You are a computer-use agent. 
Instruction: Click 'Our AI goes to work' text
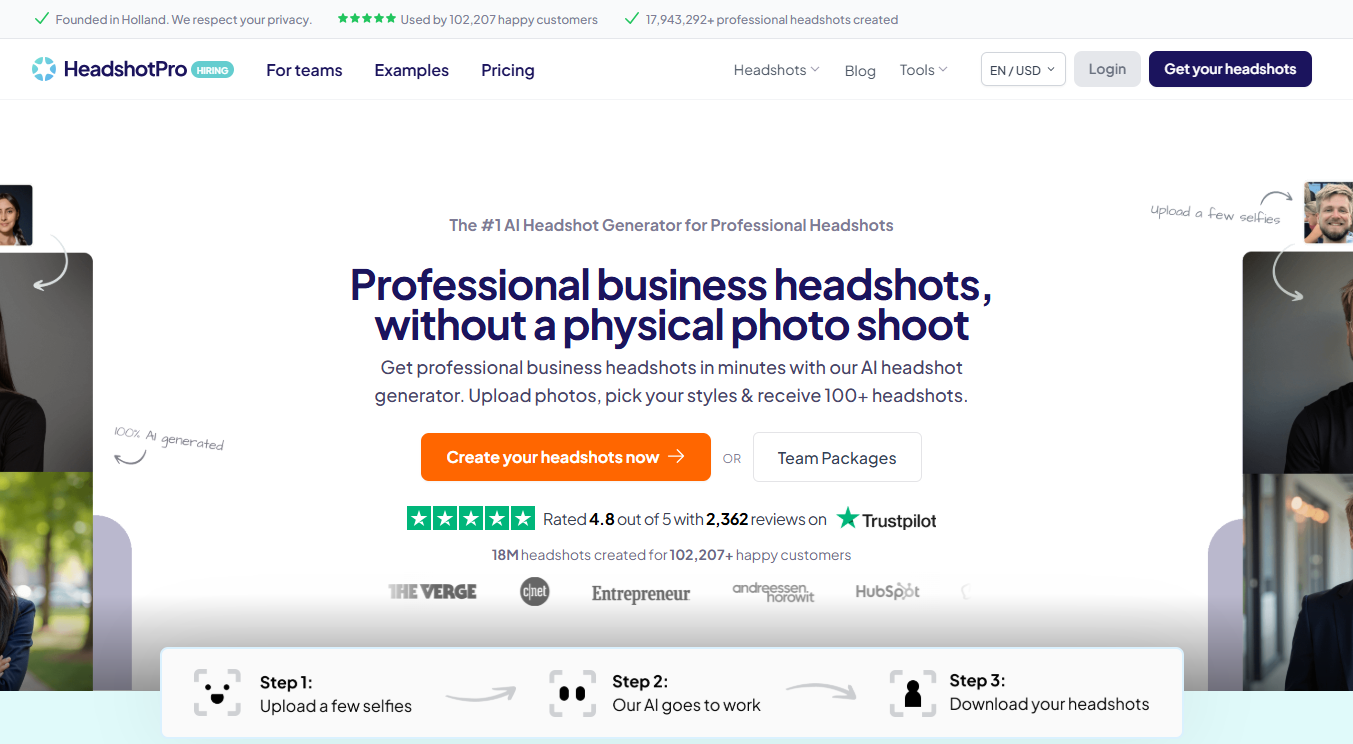pyautogui.click(x=687, y=705)
